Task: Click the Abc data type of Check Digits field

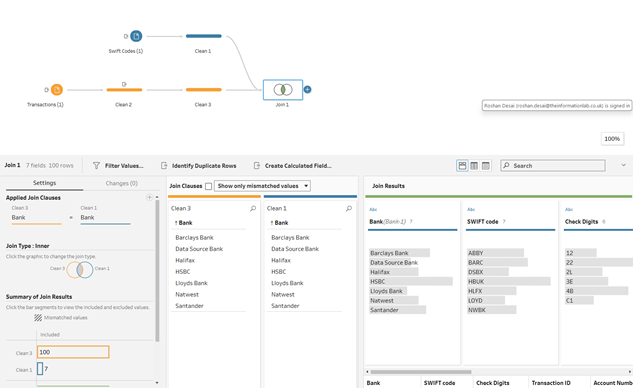Action: coord(569,210)
